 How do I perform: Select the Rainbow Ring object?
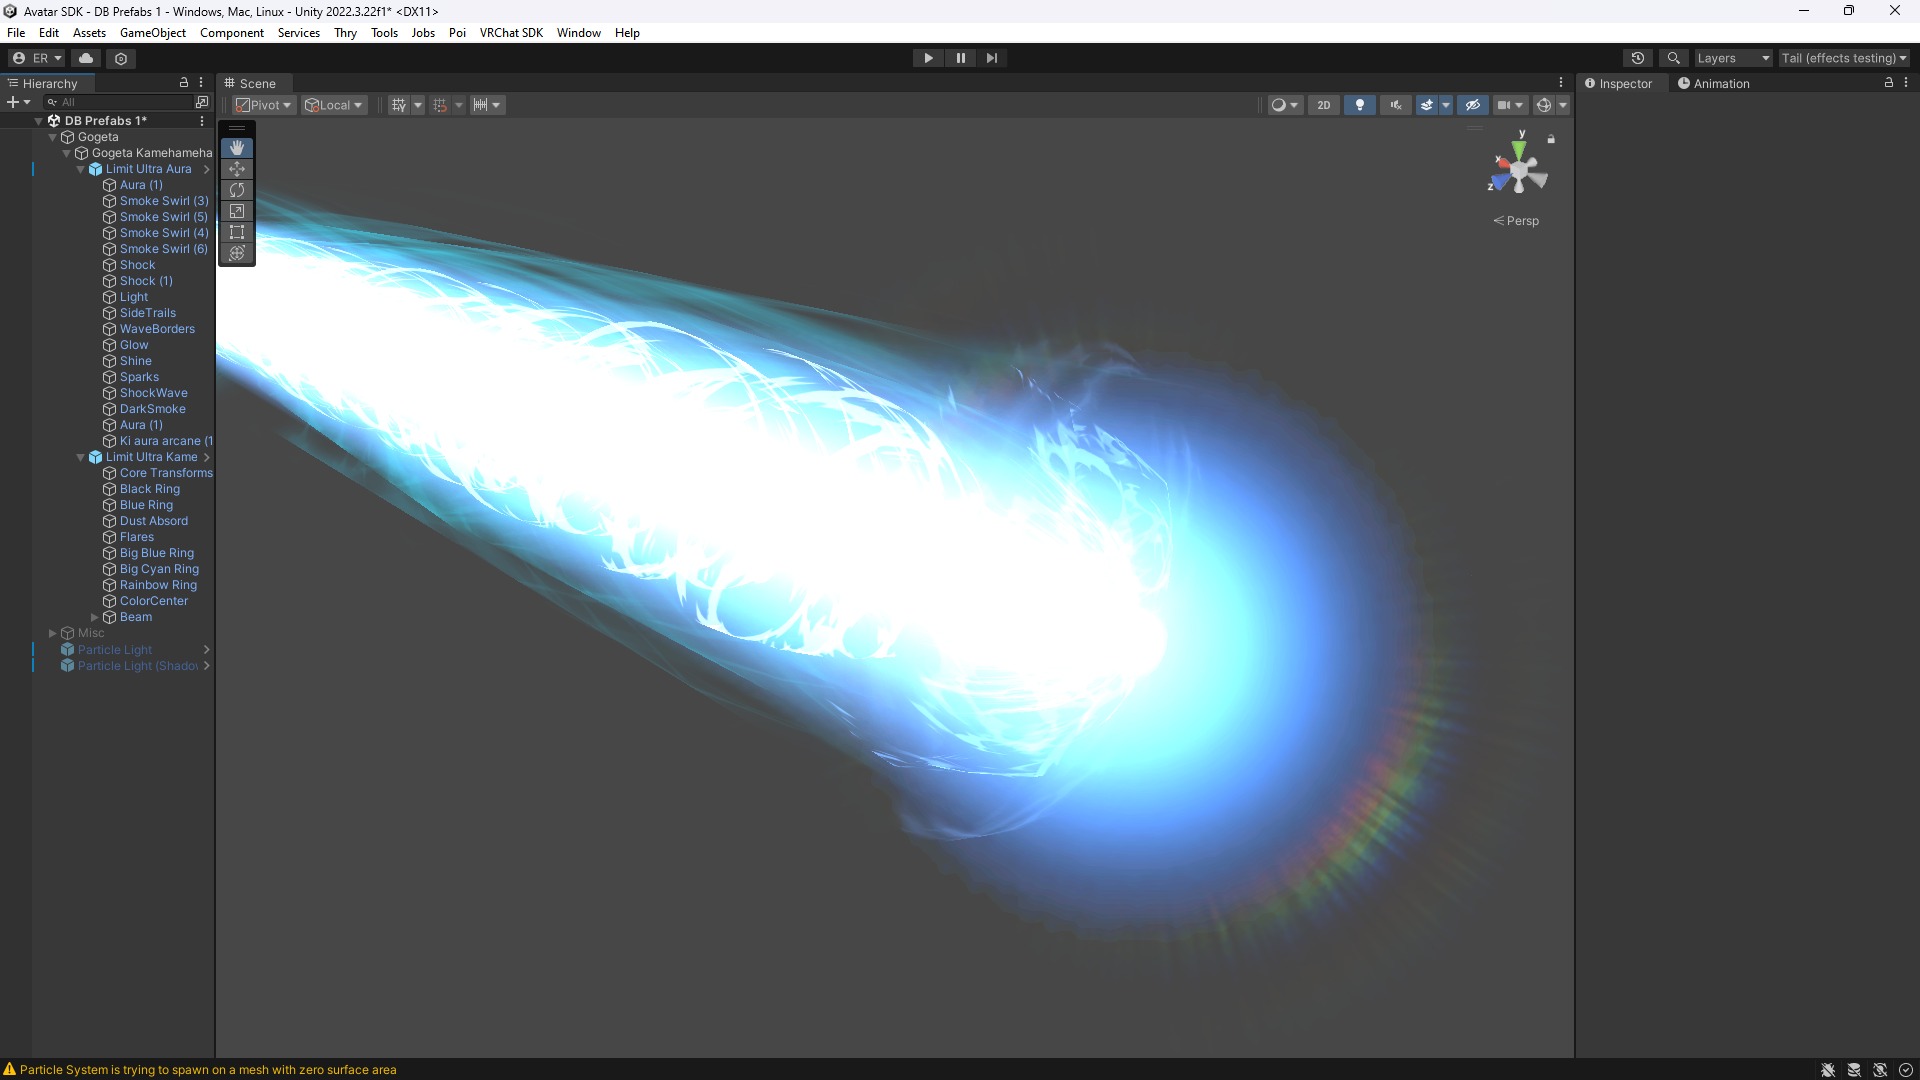pos(158,585)
